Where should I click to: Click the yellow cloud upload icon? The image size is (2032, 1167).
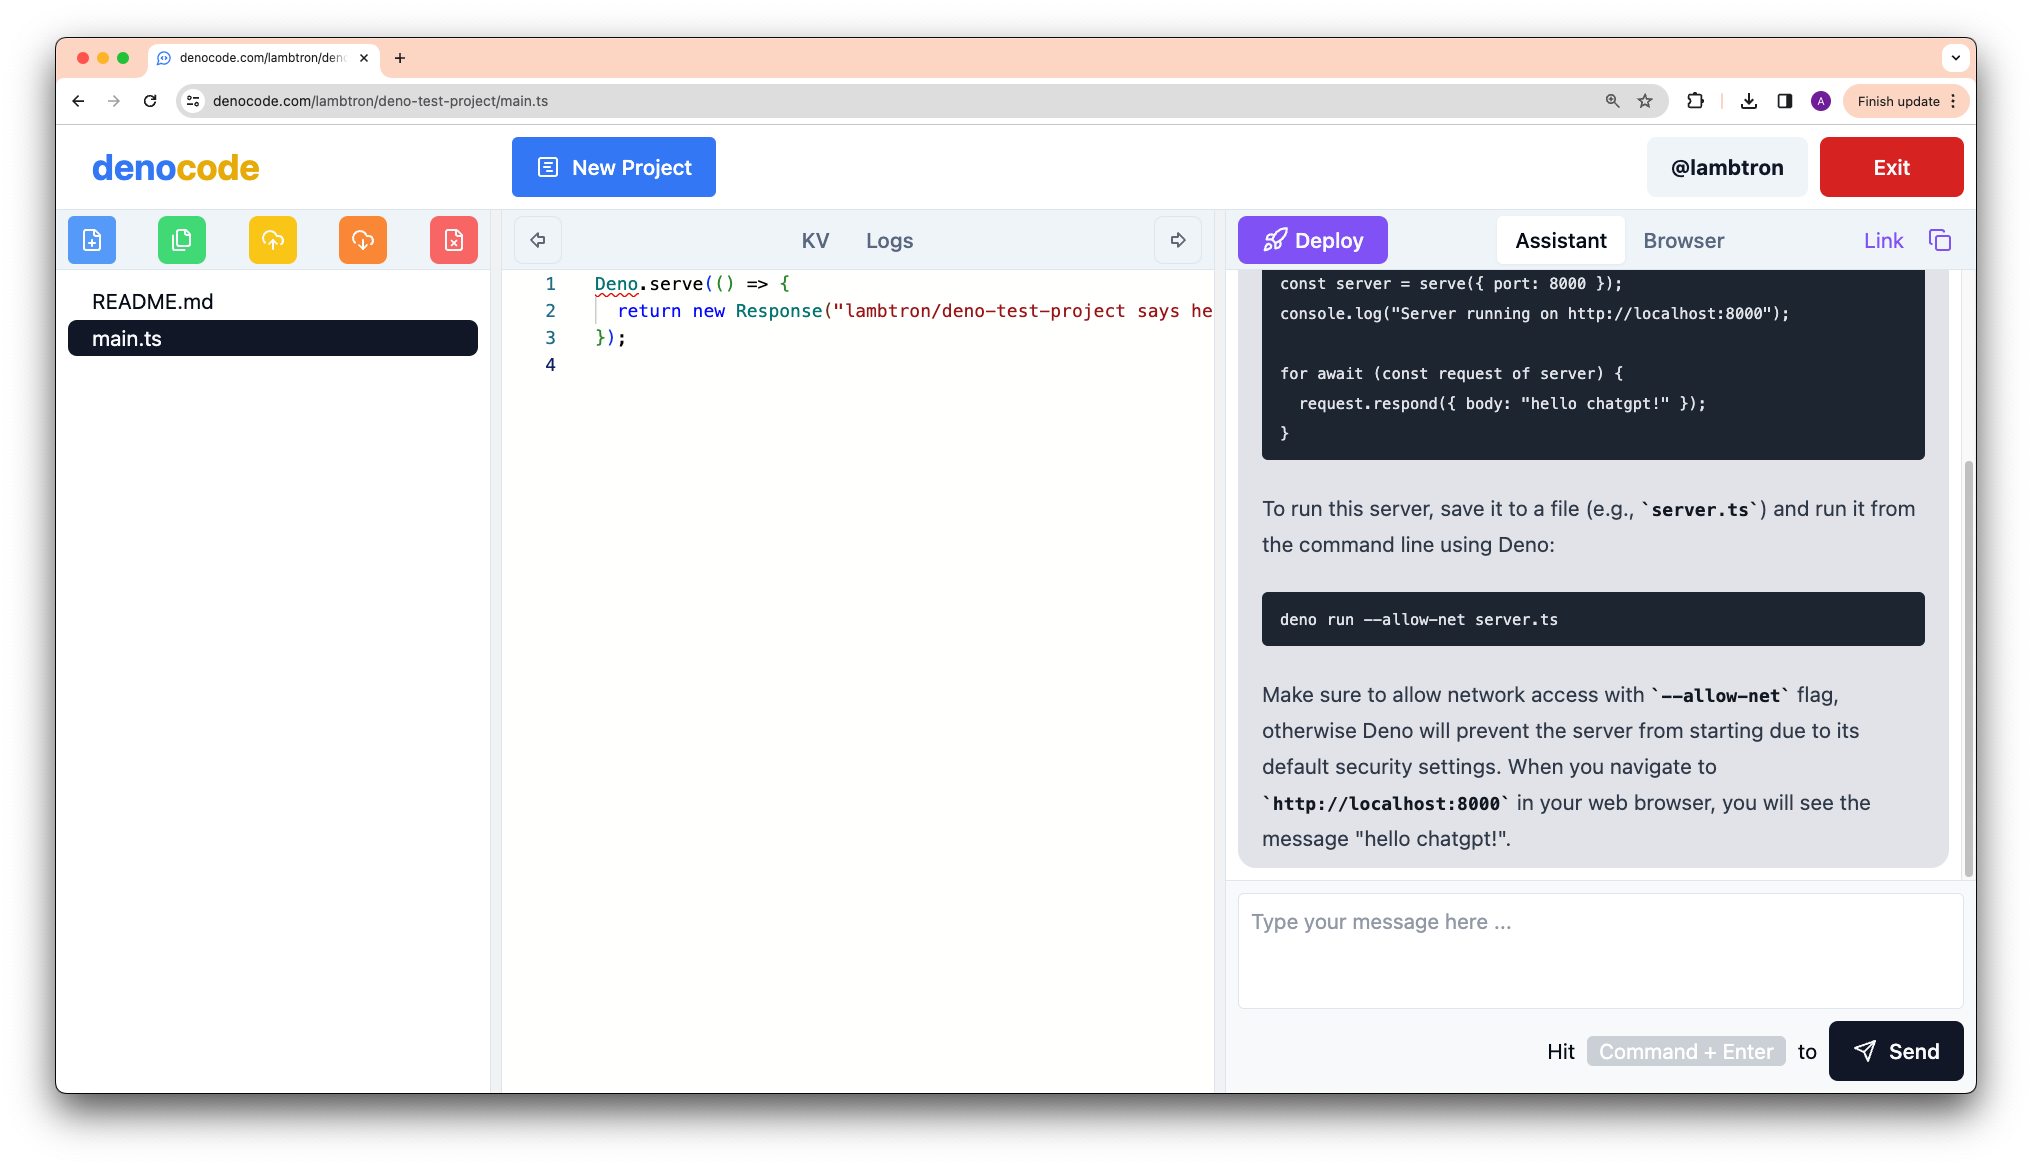tap(273, 240)
